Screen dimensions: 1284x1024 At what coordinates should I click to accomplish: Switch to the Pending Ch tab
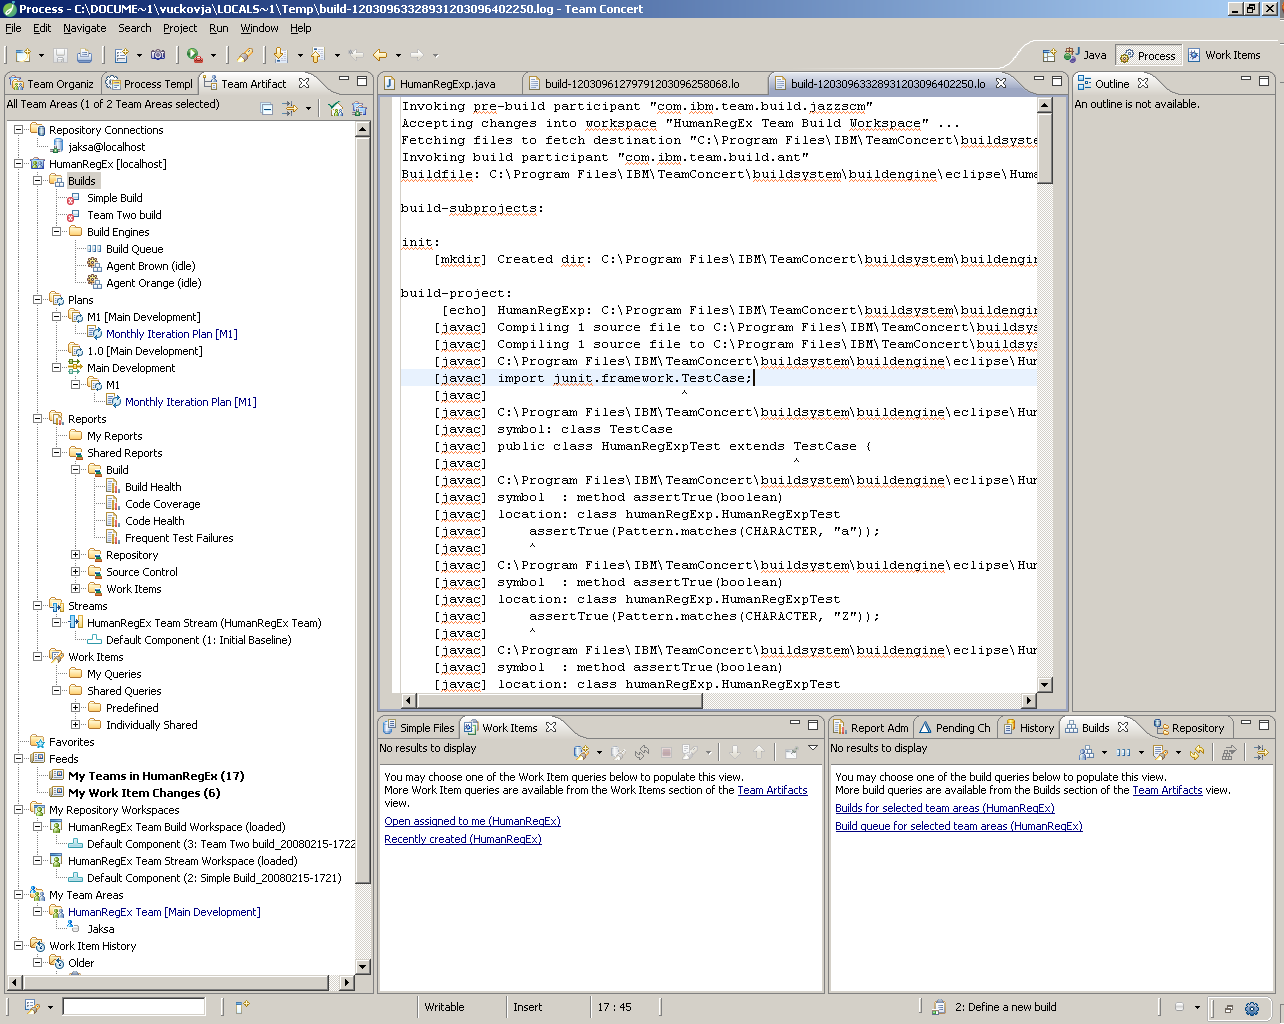point(954,728)
